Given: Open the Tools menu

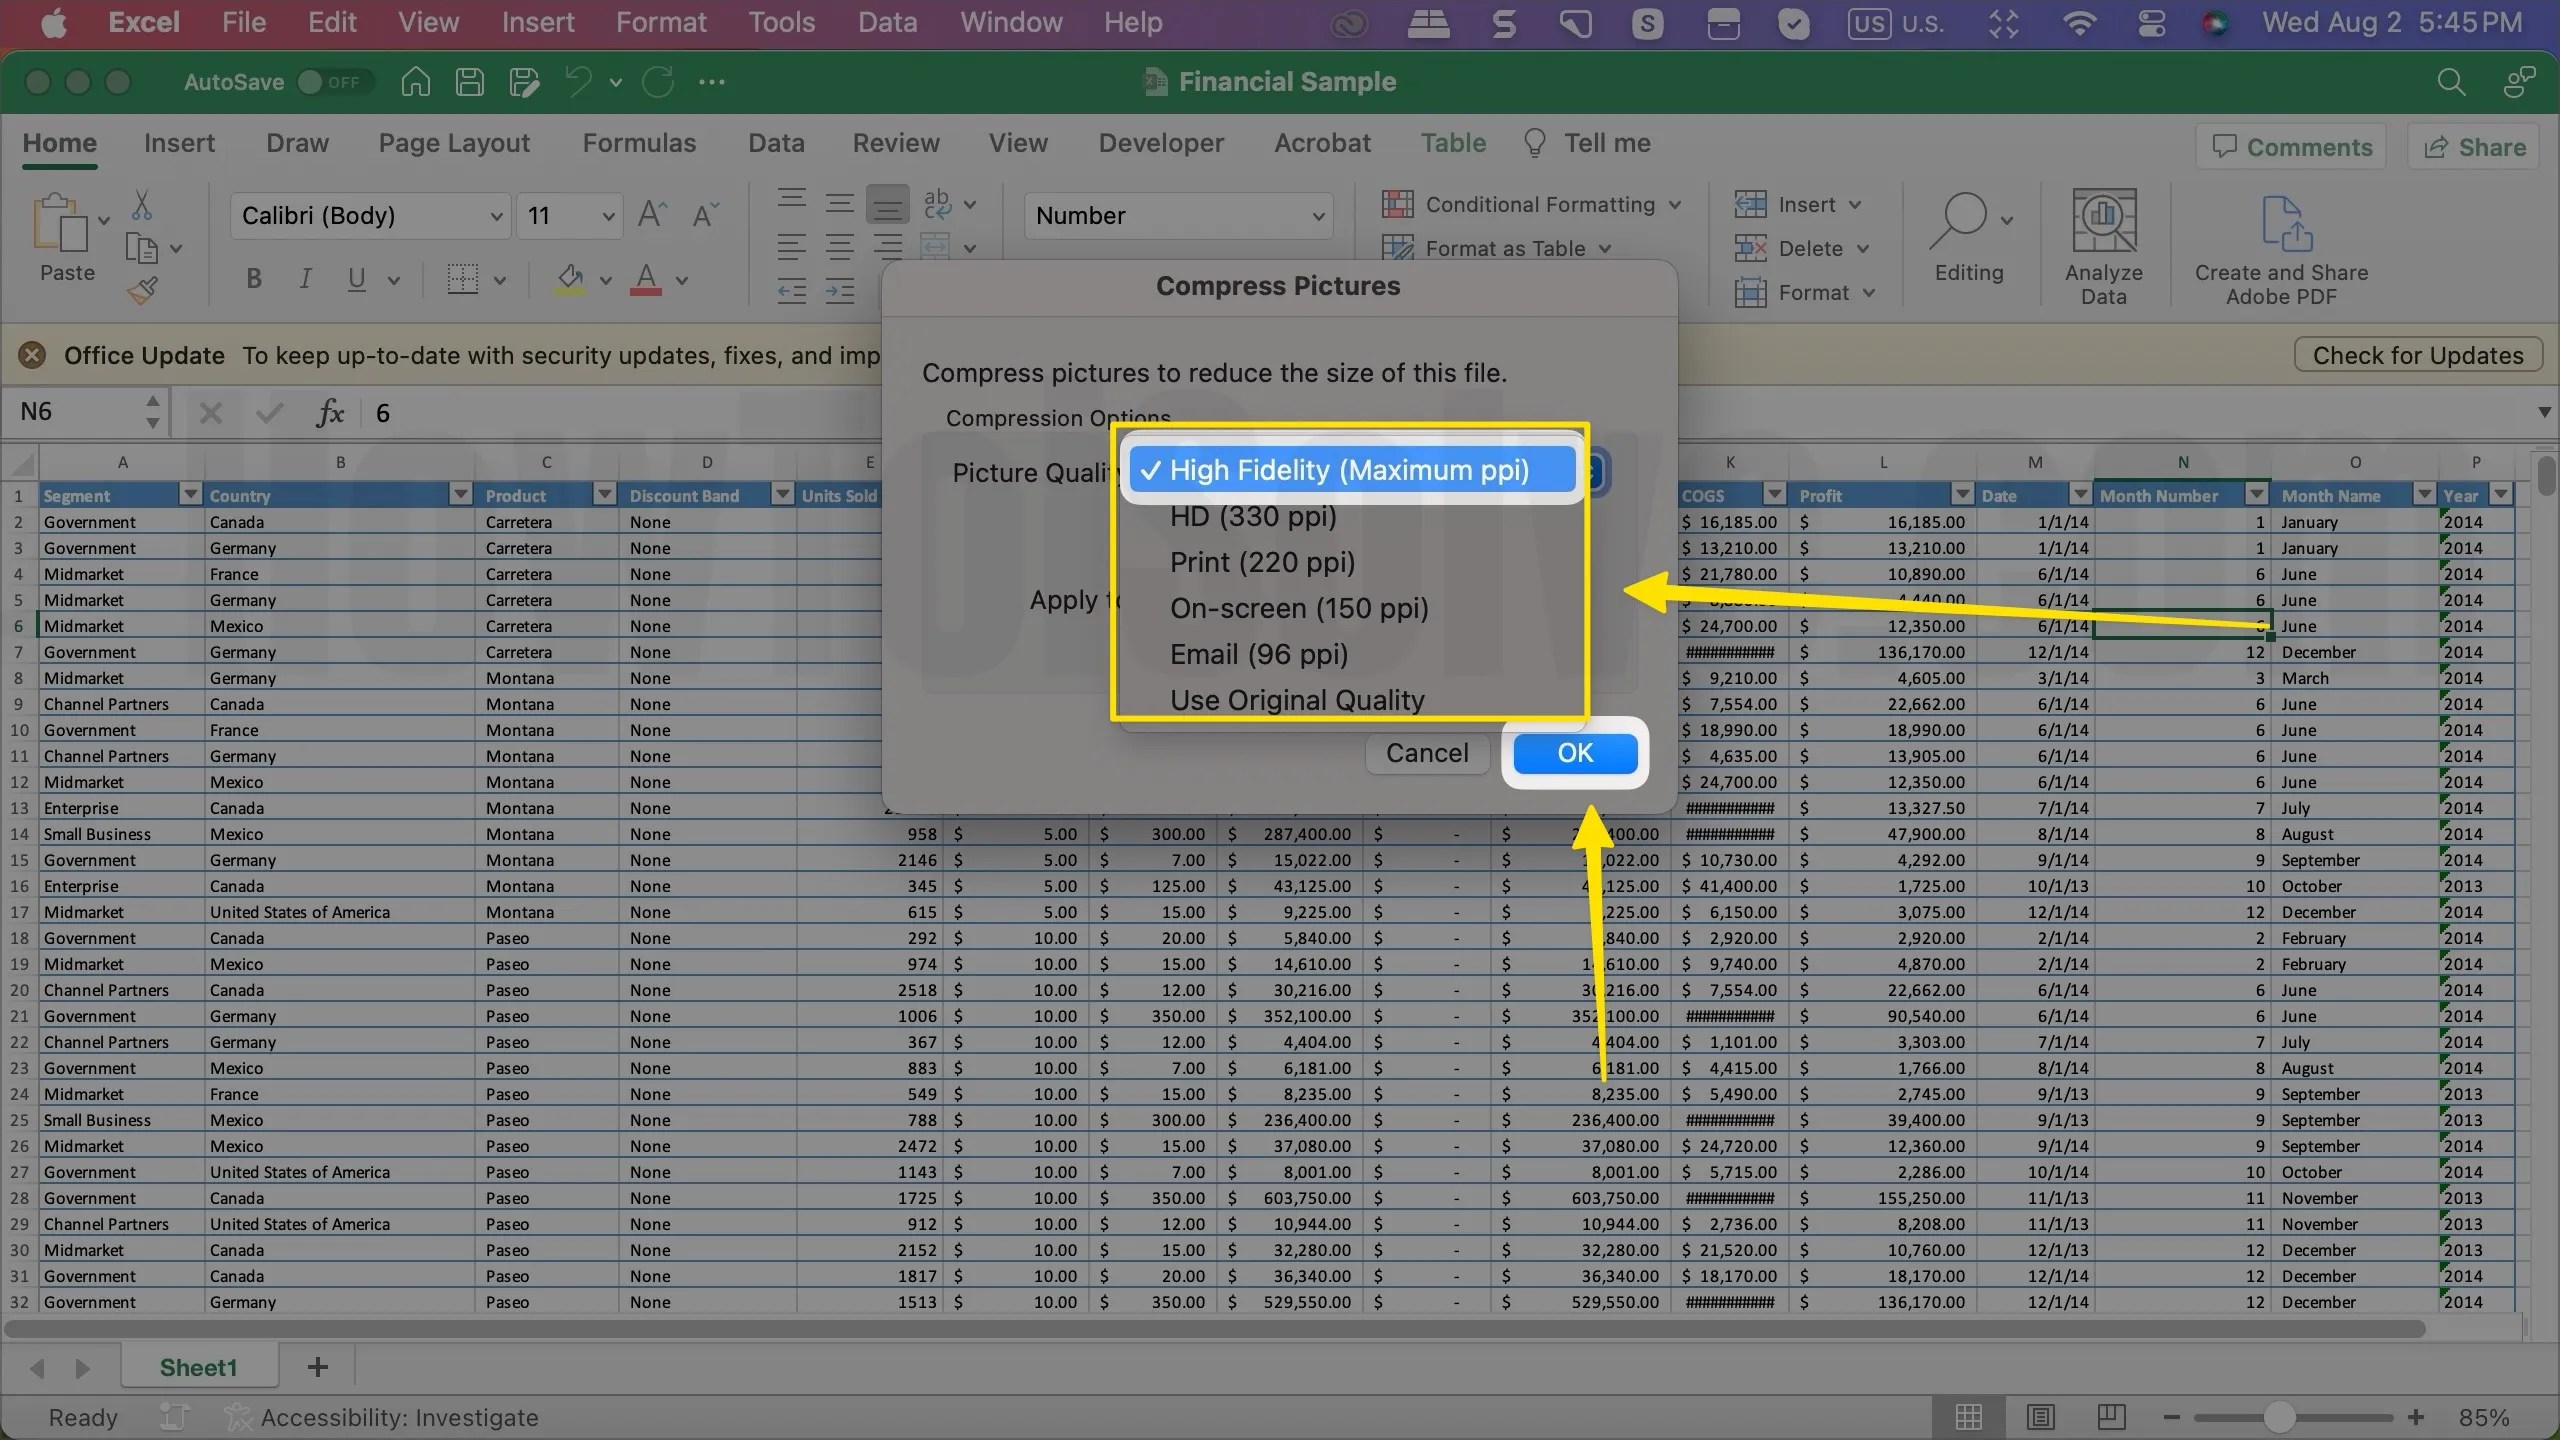Looking at the screenshot, I should pyautogui.click(x=780, y=22).
